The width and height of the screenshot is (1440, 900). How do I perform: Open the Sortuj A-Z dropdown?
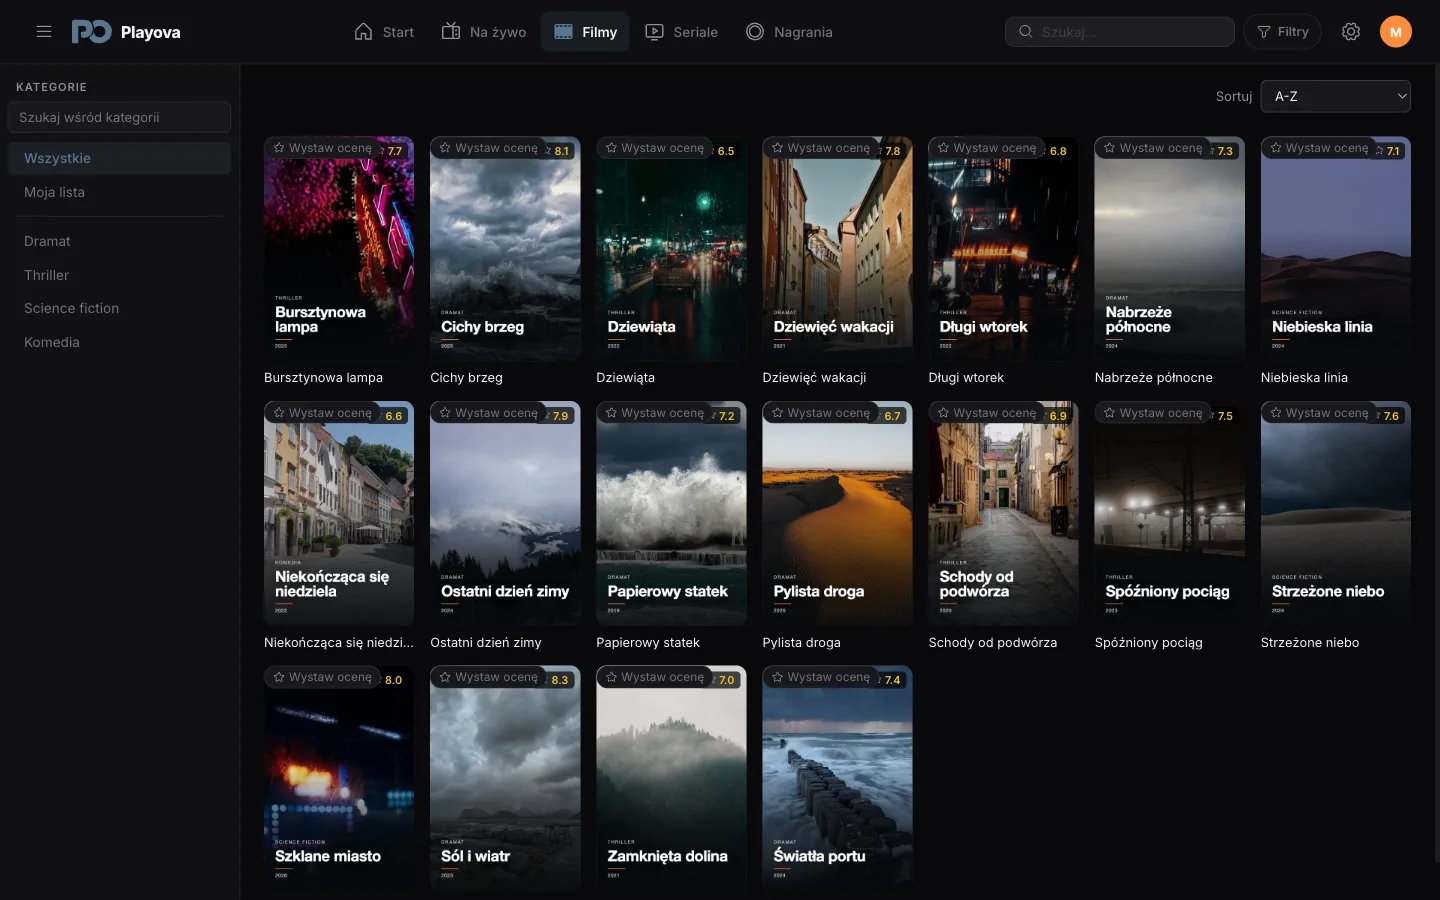pos(1336,96)
